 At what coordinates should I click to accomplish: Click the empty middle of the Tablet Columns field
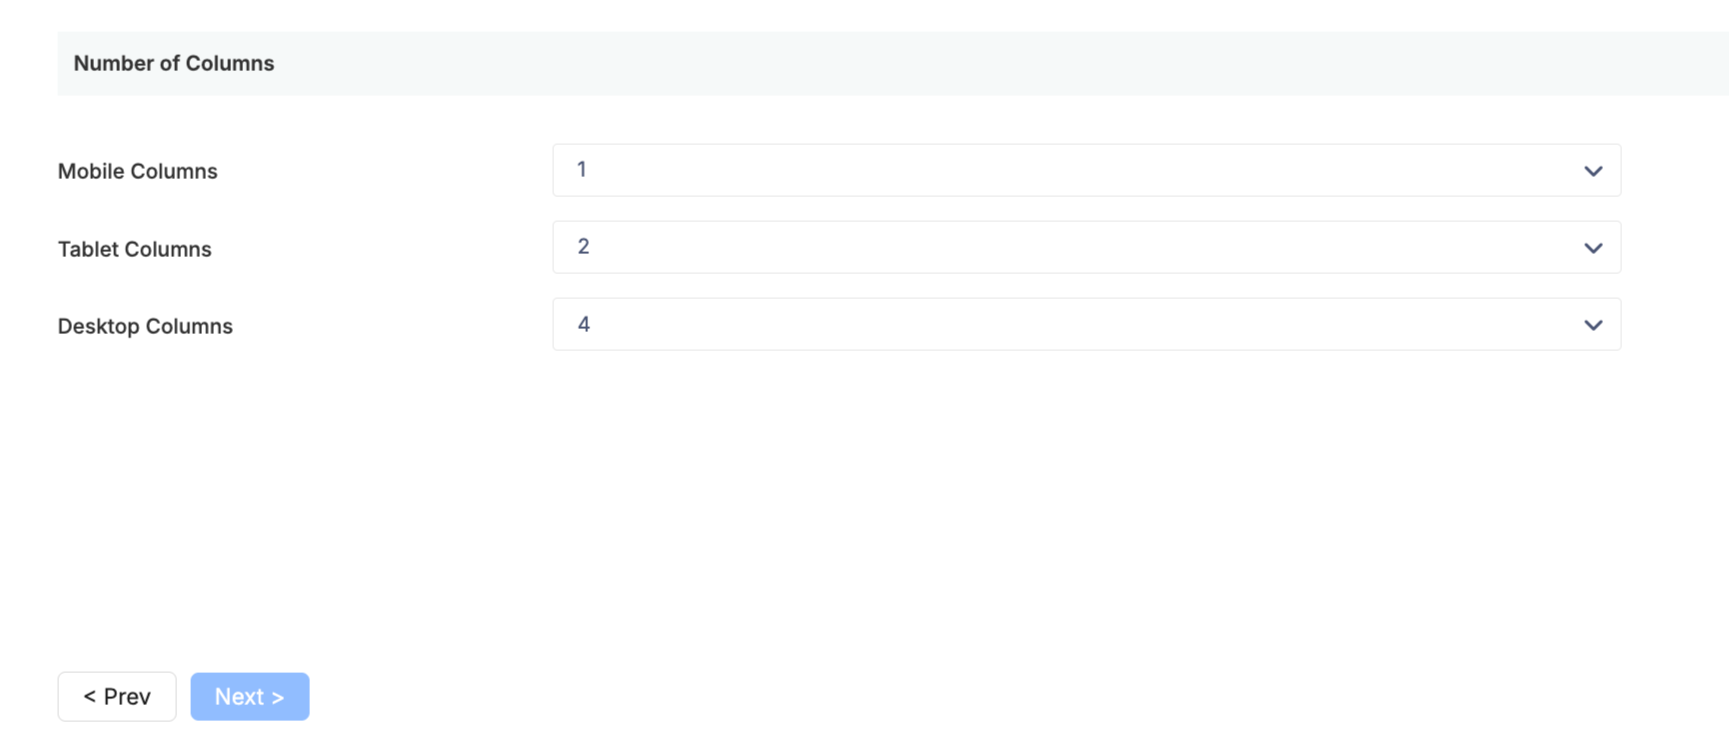(x=1086, y=247)
